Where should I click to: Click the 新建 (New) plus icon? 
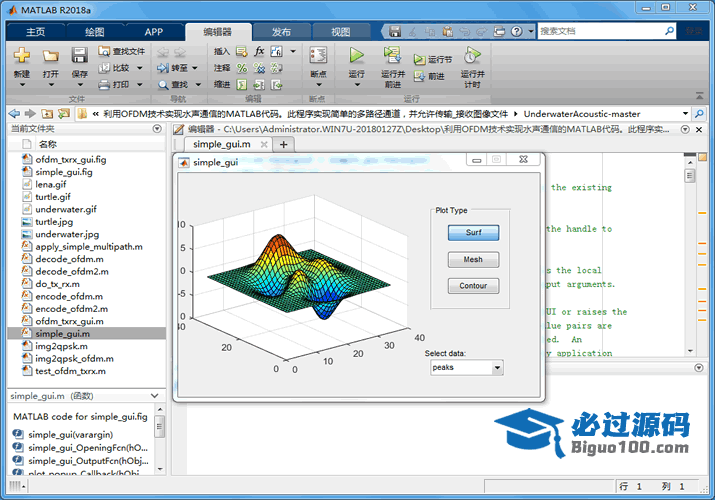pyautogui.click(x=21, y=56)
